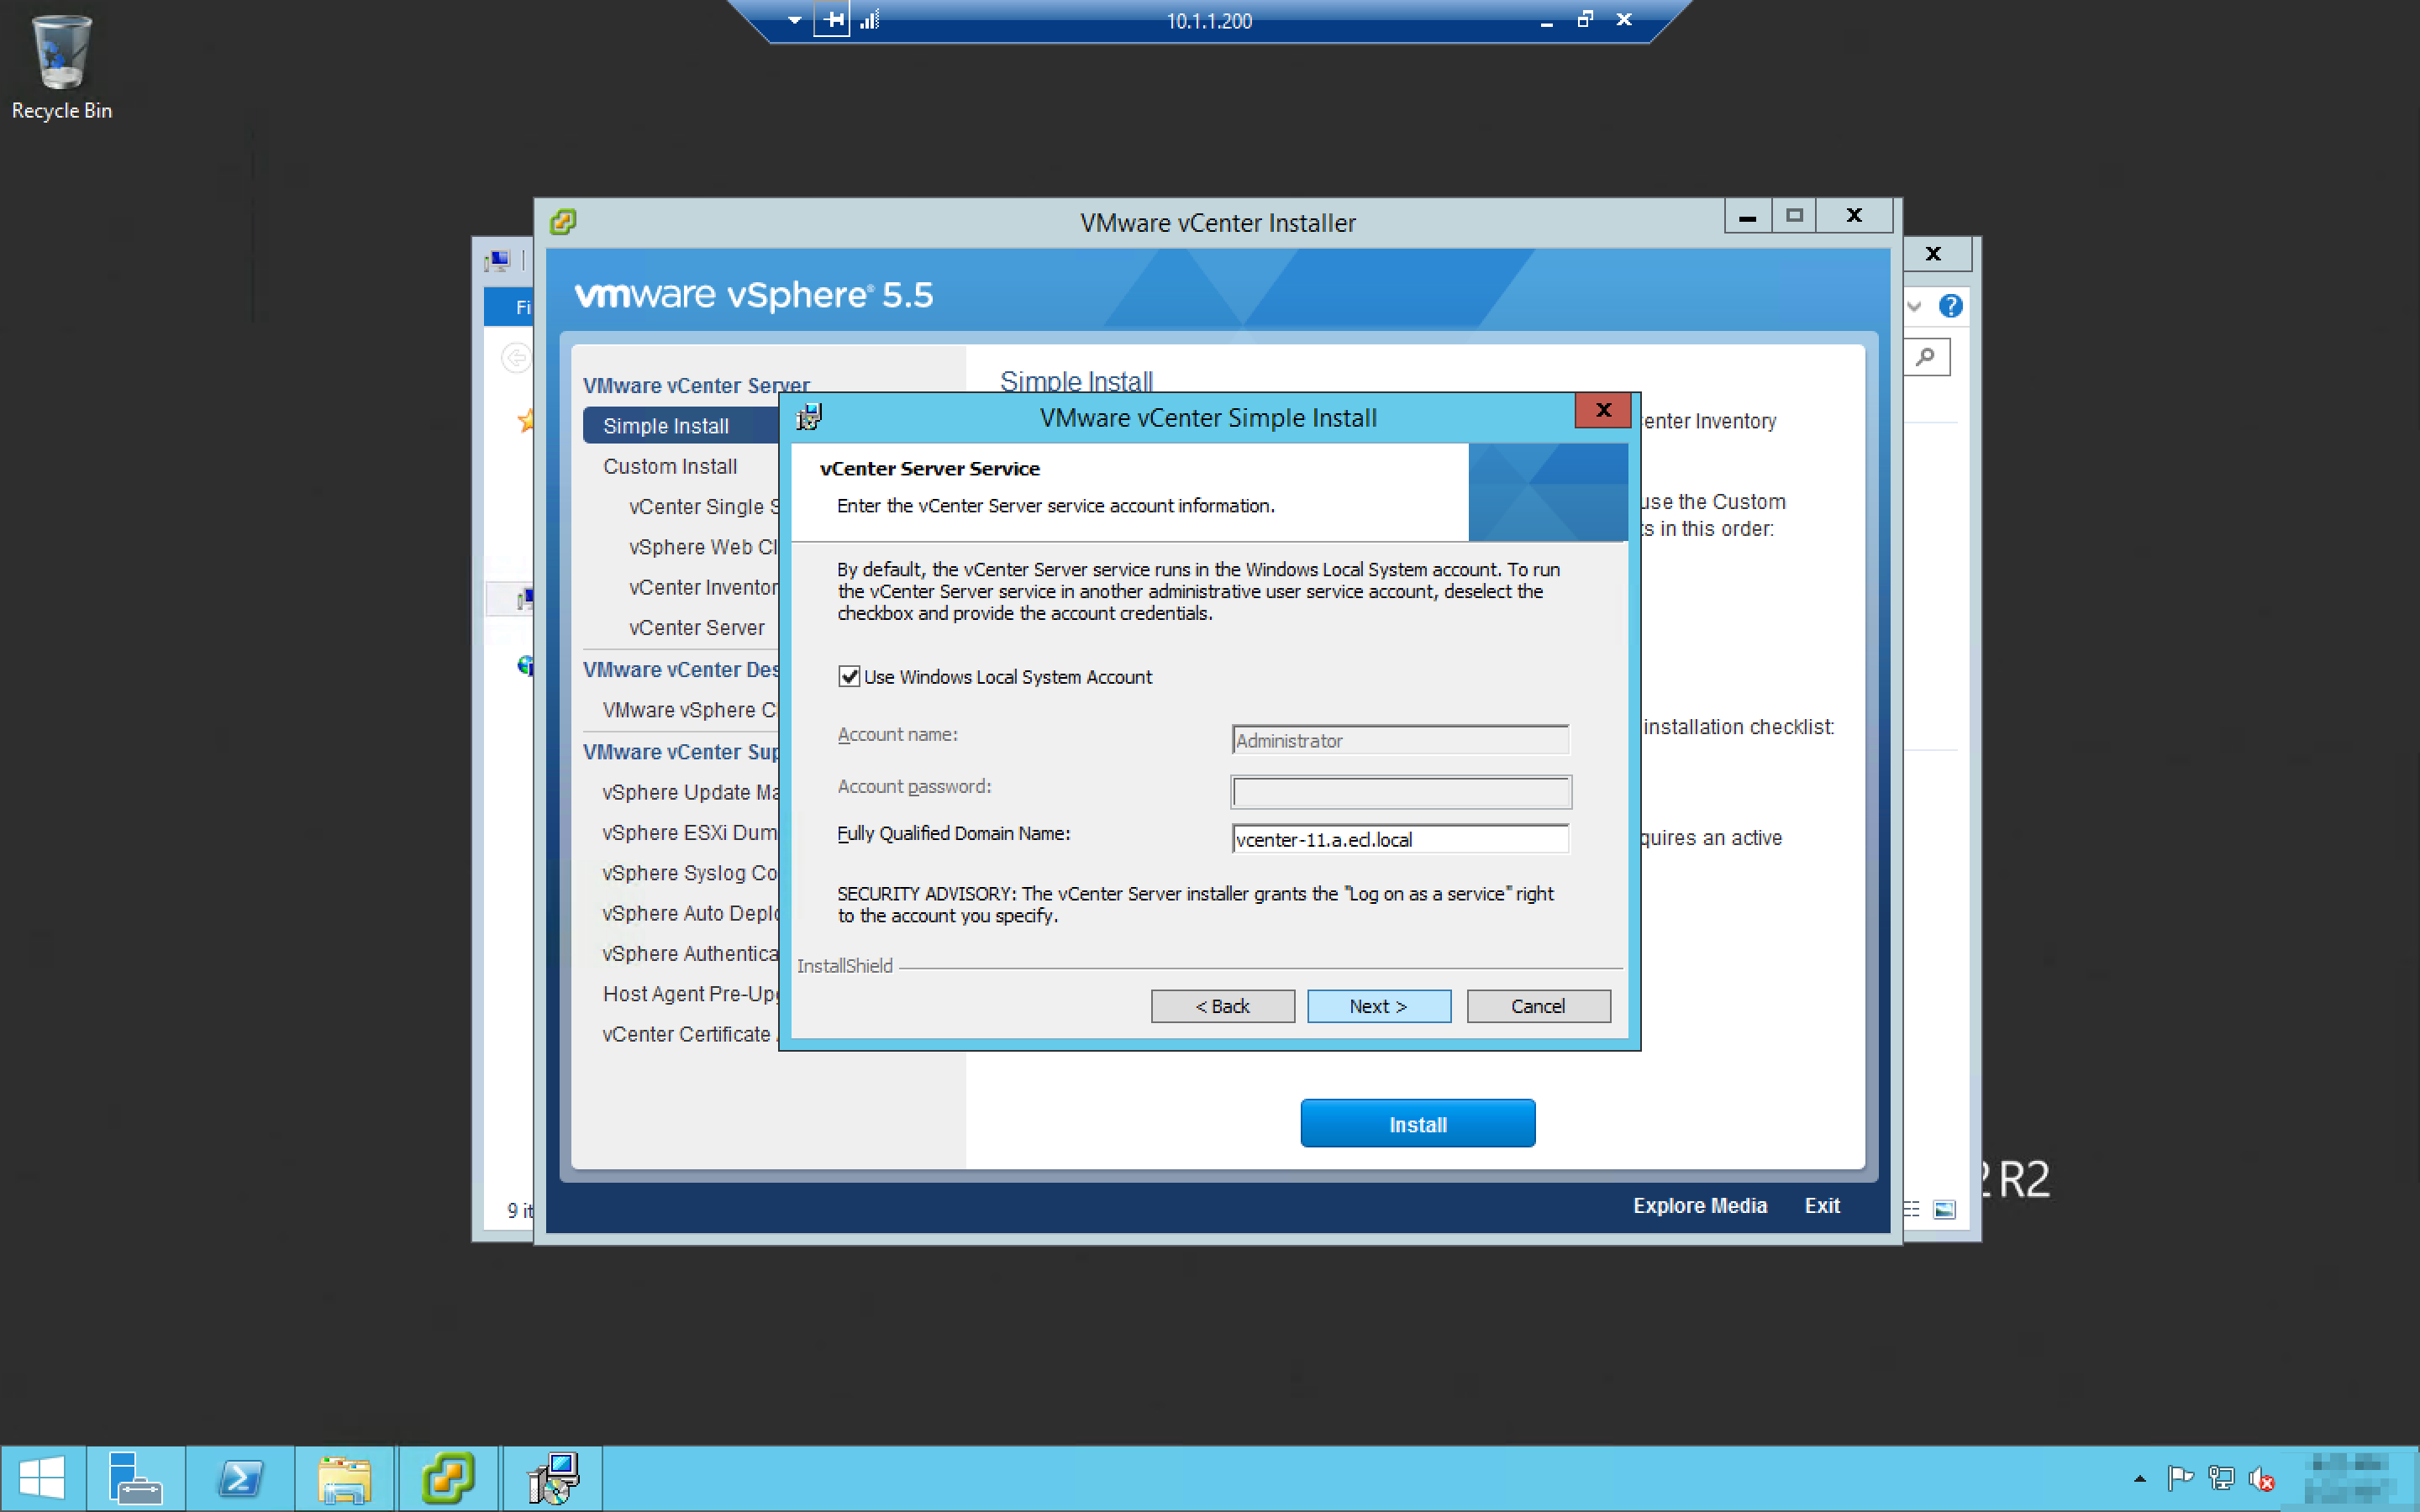Expand the ribbon chevron in Explorer window
The image size is (2420, 1512).
(x=1914, y=306)
